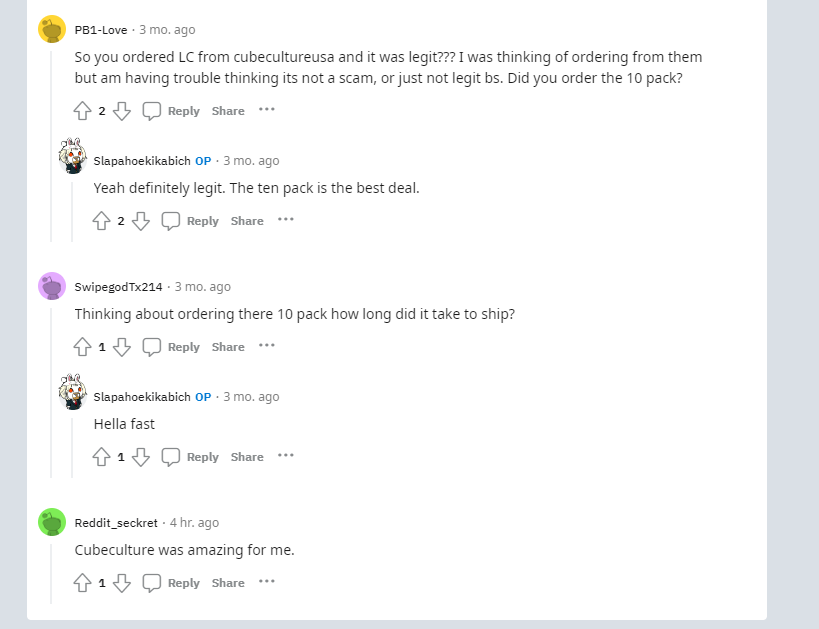Share the 'Yeah definitely legit' reply
819x629 pixels.
pos(247,221)
